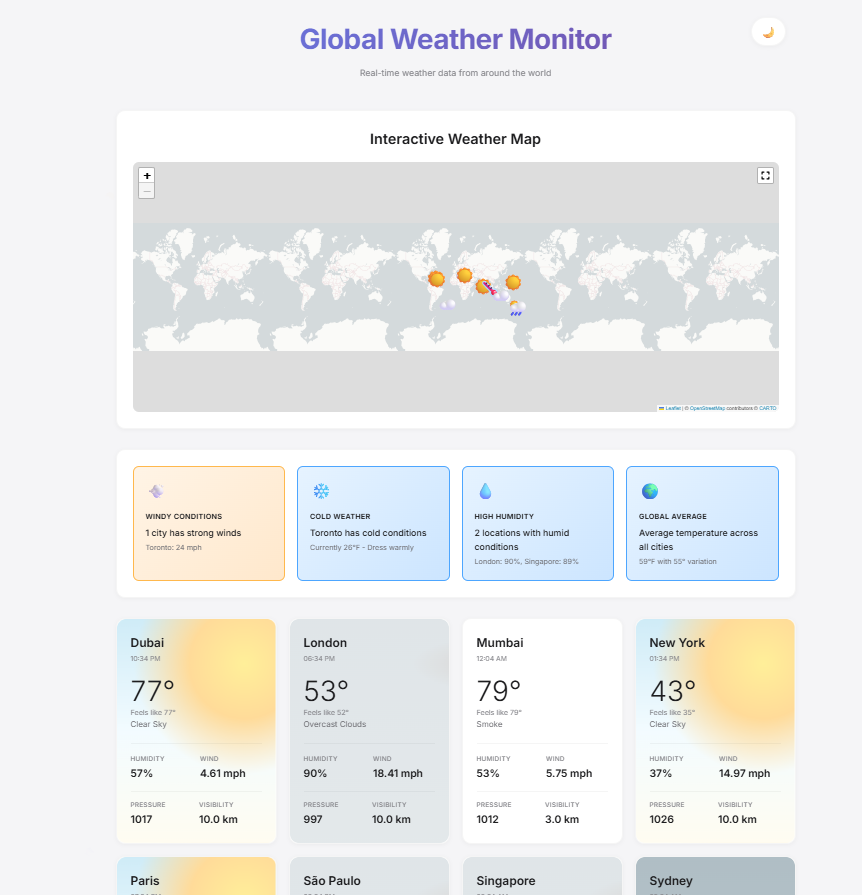Click New York's pressure value 1026

click(662, 819)
